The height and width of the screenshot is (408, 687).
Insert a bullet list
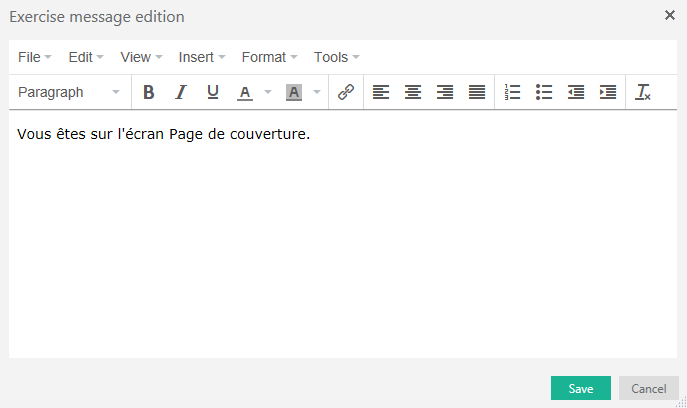[x=544, y=92]
